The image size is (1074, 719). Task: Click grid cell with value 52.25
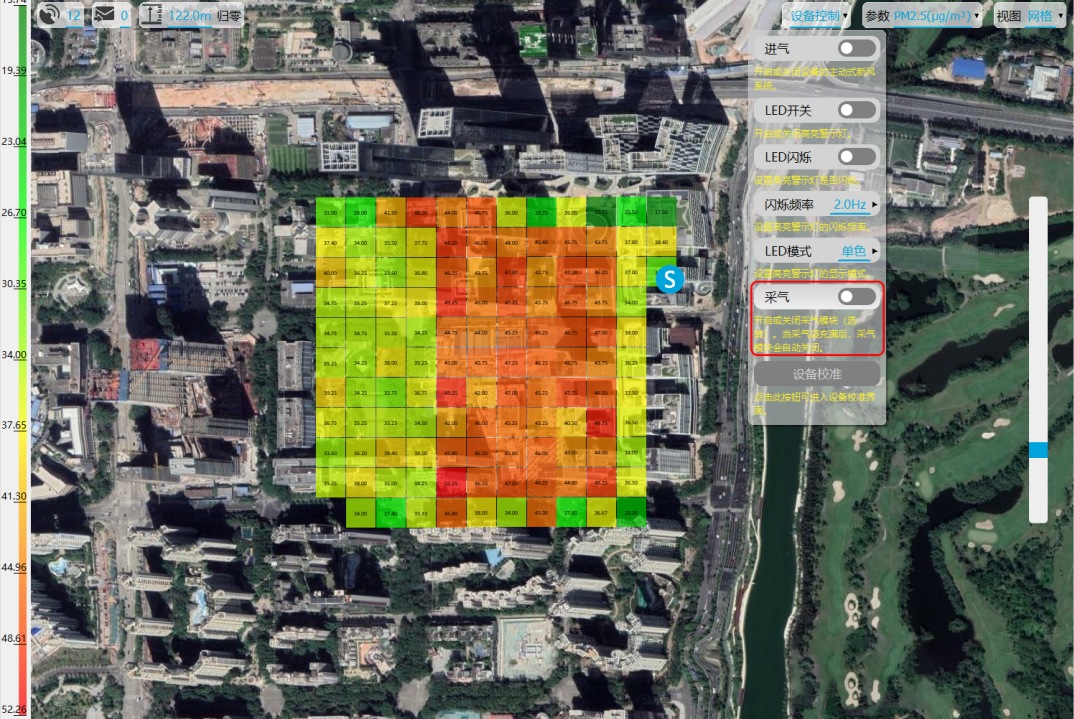(451, 483)
